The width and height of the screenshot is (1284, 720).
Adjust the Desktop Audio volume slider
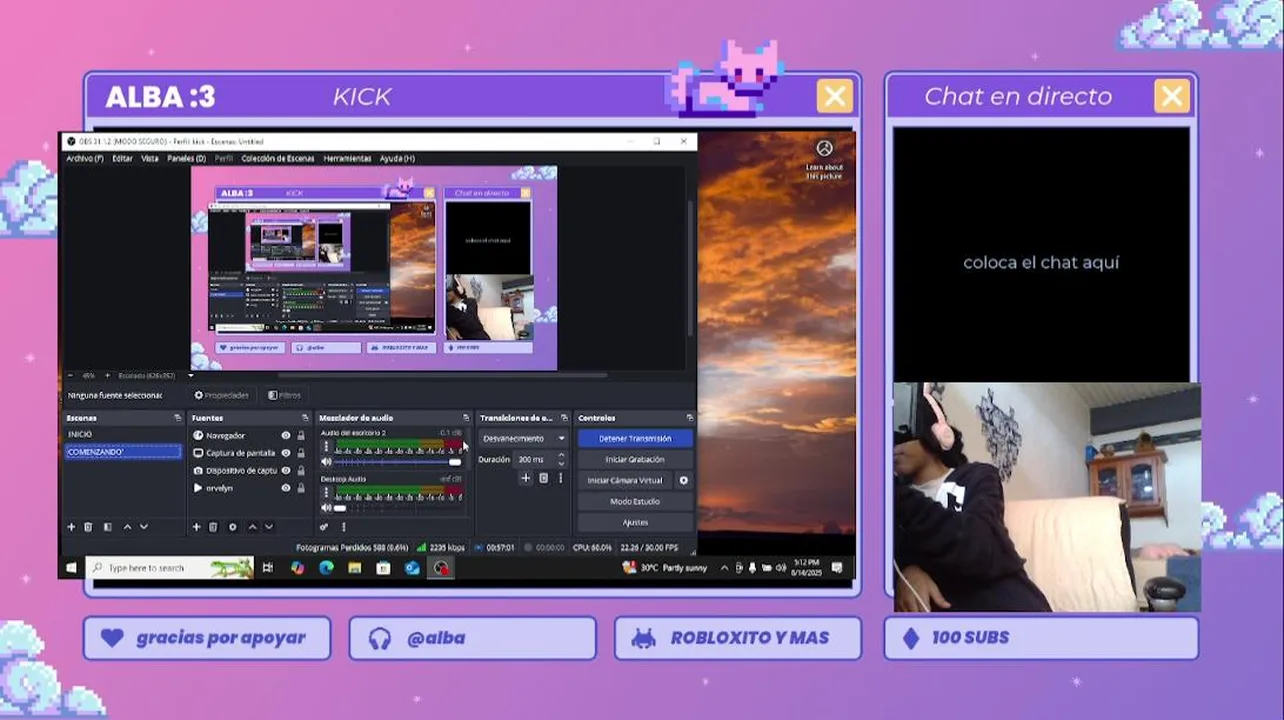pos(397,508)
